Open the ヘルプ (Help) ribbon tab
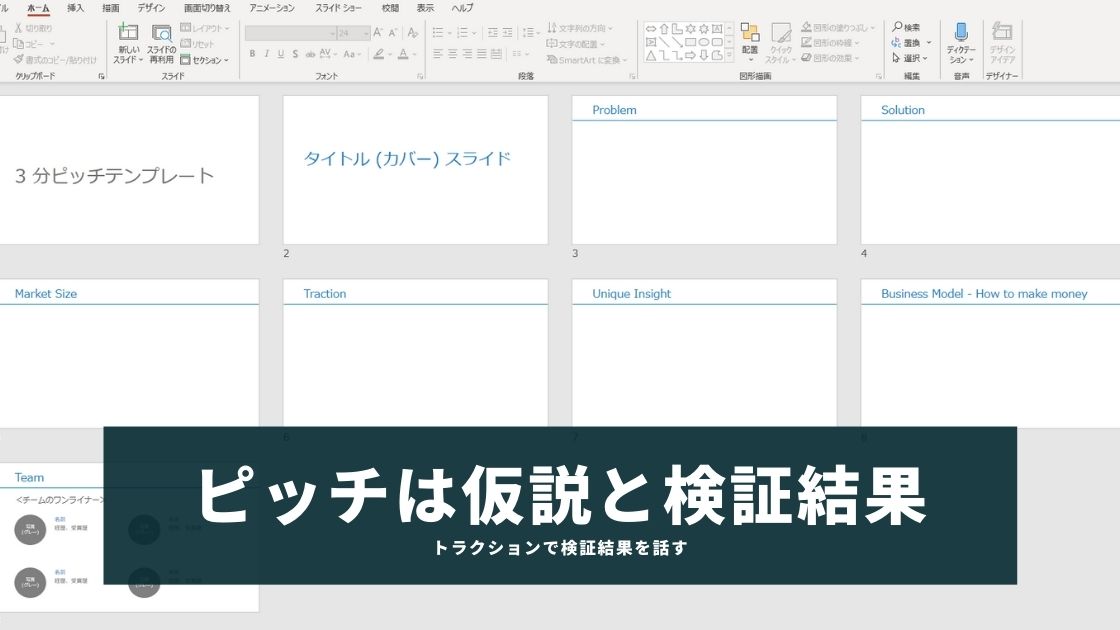This screenshot has height=630, width=1120. click(x=462, y=8)
